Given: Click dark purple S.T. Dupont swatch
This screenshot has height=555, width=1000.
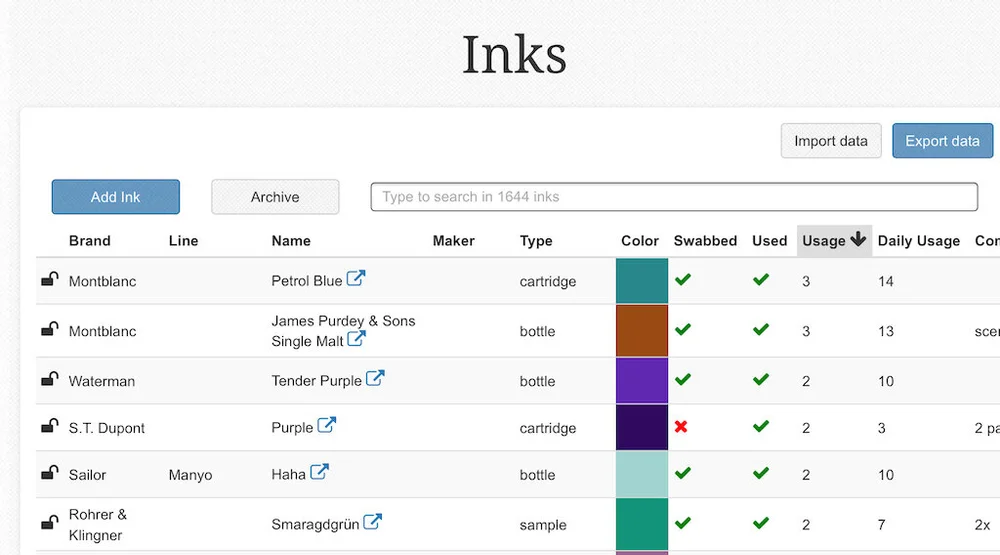Looking at the screenshot, I should tap(642, 427).
